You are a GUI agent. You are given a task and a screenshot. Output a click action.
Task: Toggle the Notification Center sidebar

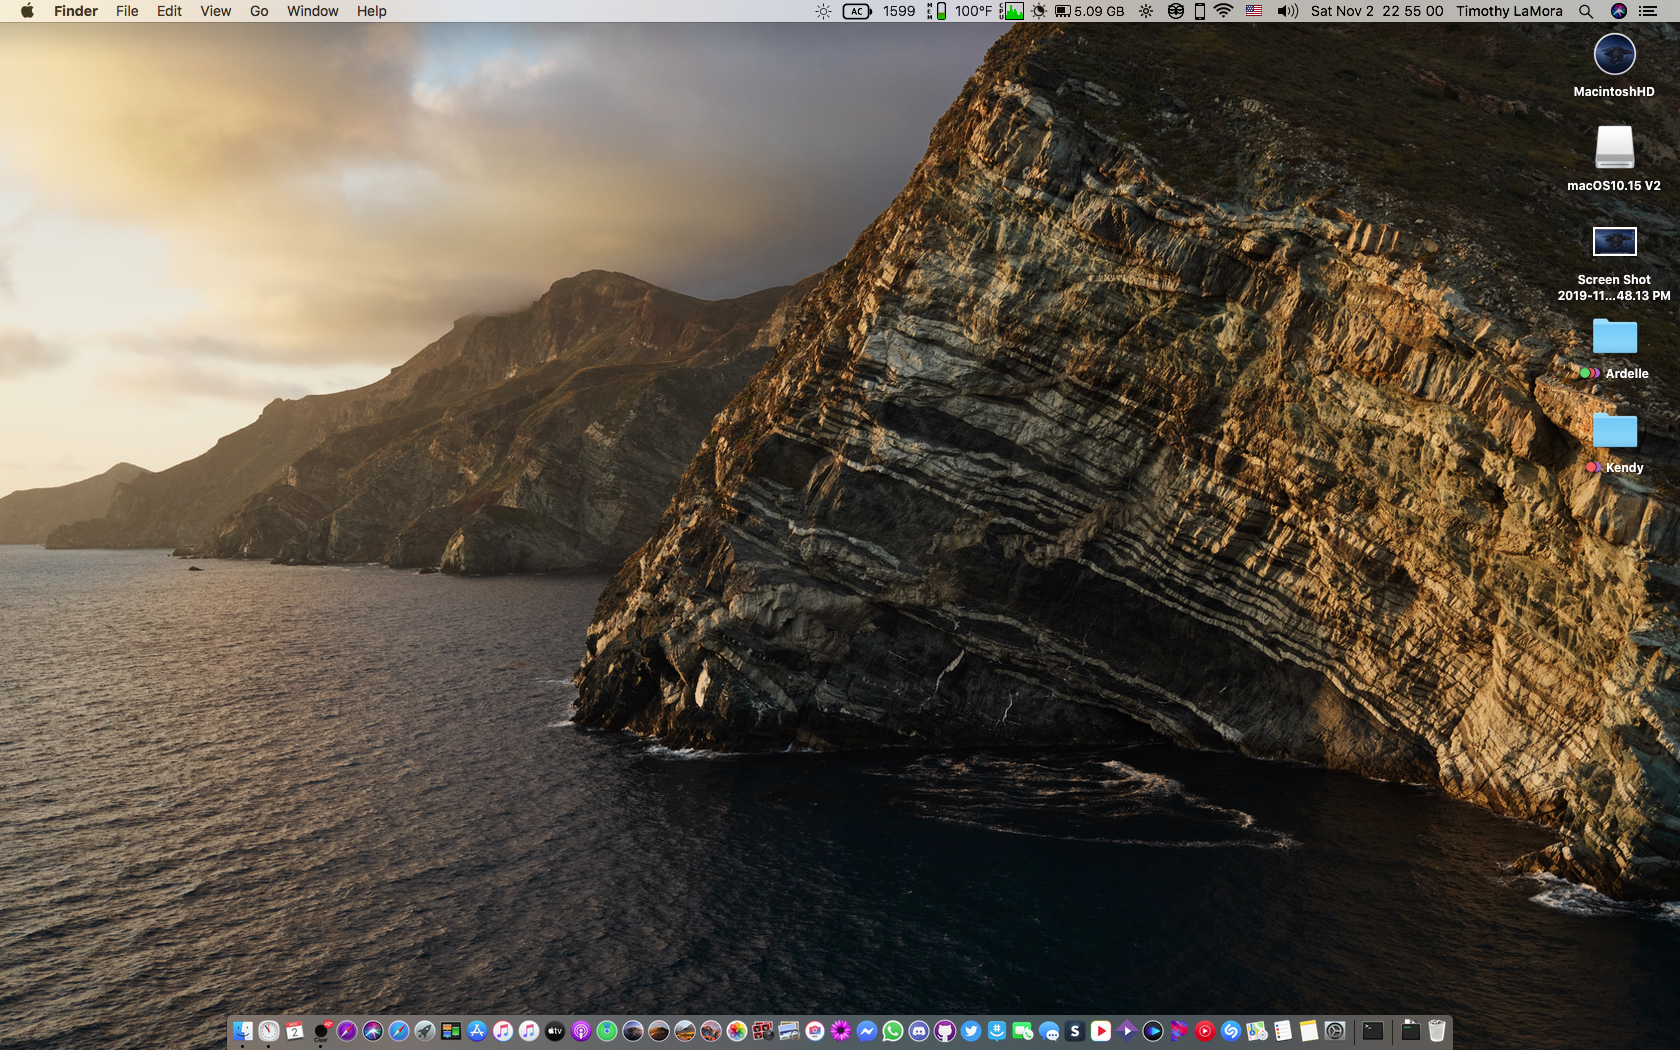(1648, 11)
